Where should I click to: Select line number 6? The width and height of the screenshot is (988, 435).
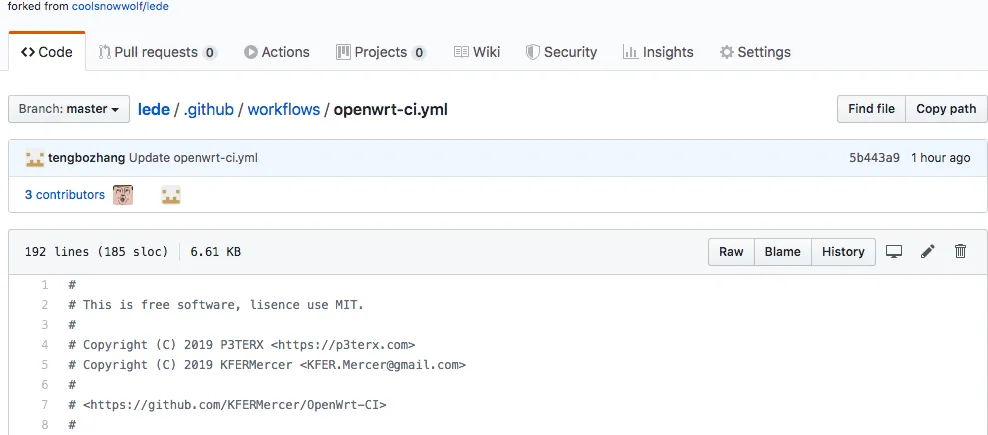[45, 385]
